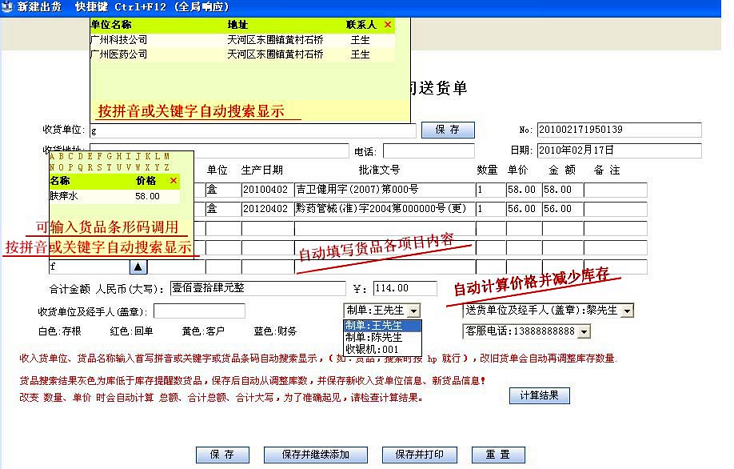Click the 联系人 column header in popup

coord(361,24)
